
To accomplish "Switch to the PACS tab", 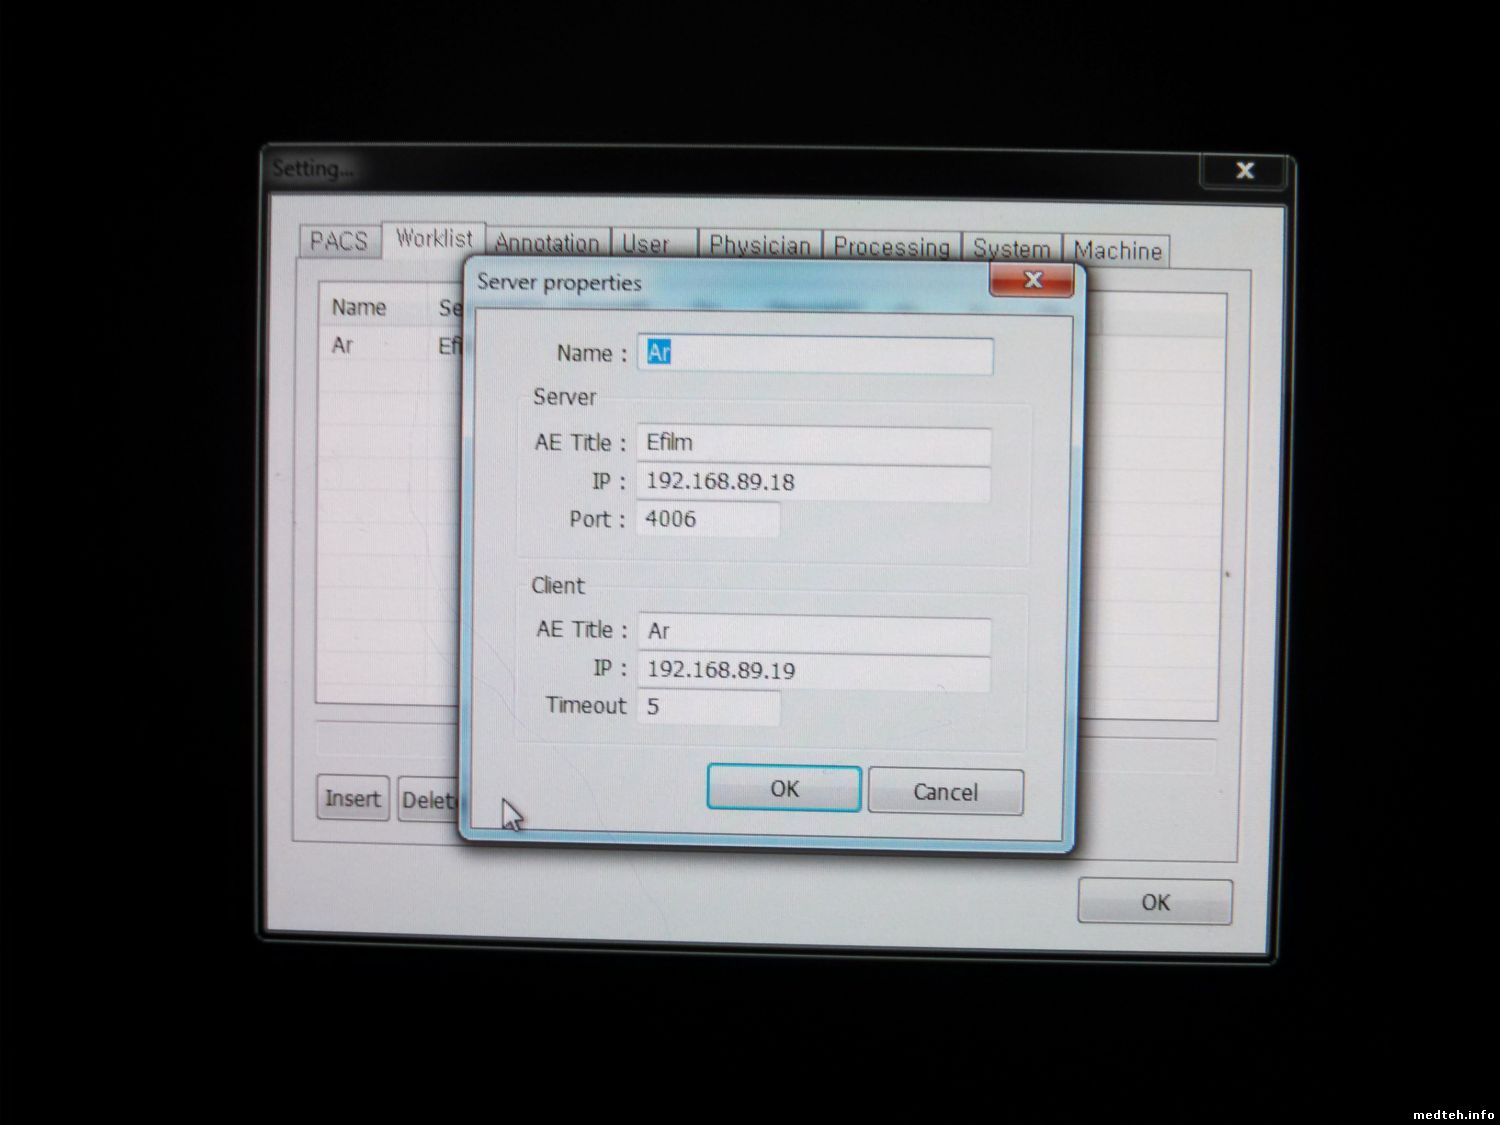I will coord(339,241).
